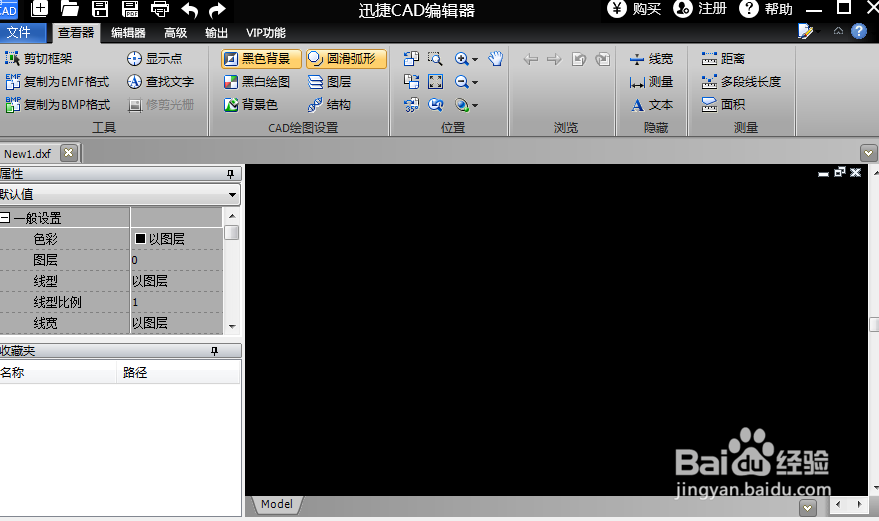879x521 pixels.
Task: Open zoom in dropdown arrow
Action: click(475, 59)
